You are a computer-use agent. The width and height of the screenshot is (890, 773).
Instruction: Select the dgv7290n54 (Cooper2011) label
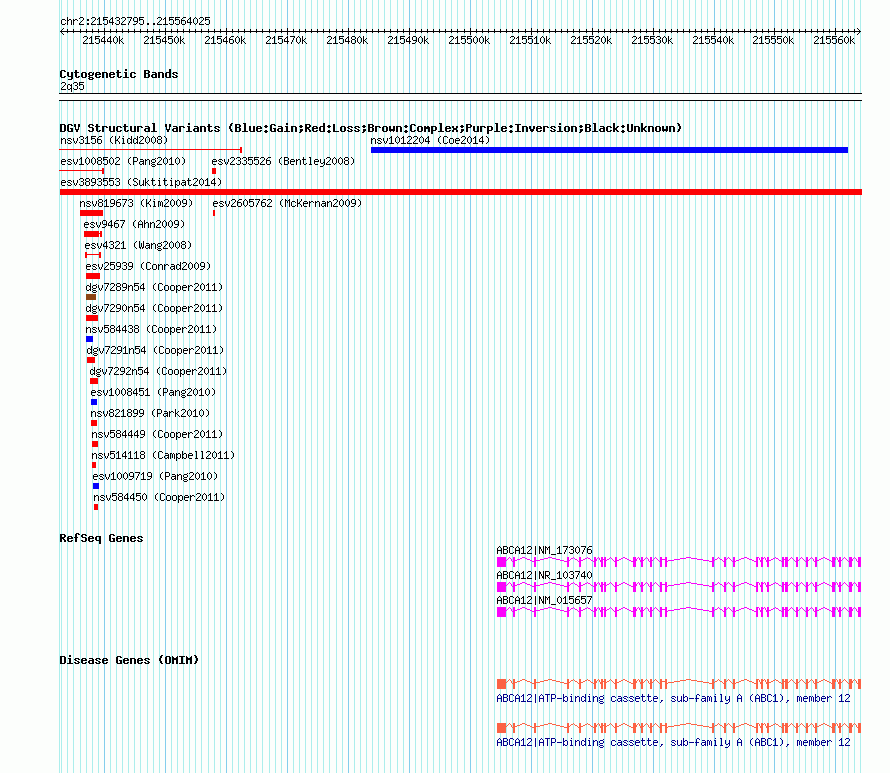[154, 308]
